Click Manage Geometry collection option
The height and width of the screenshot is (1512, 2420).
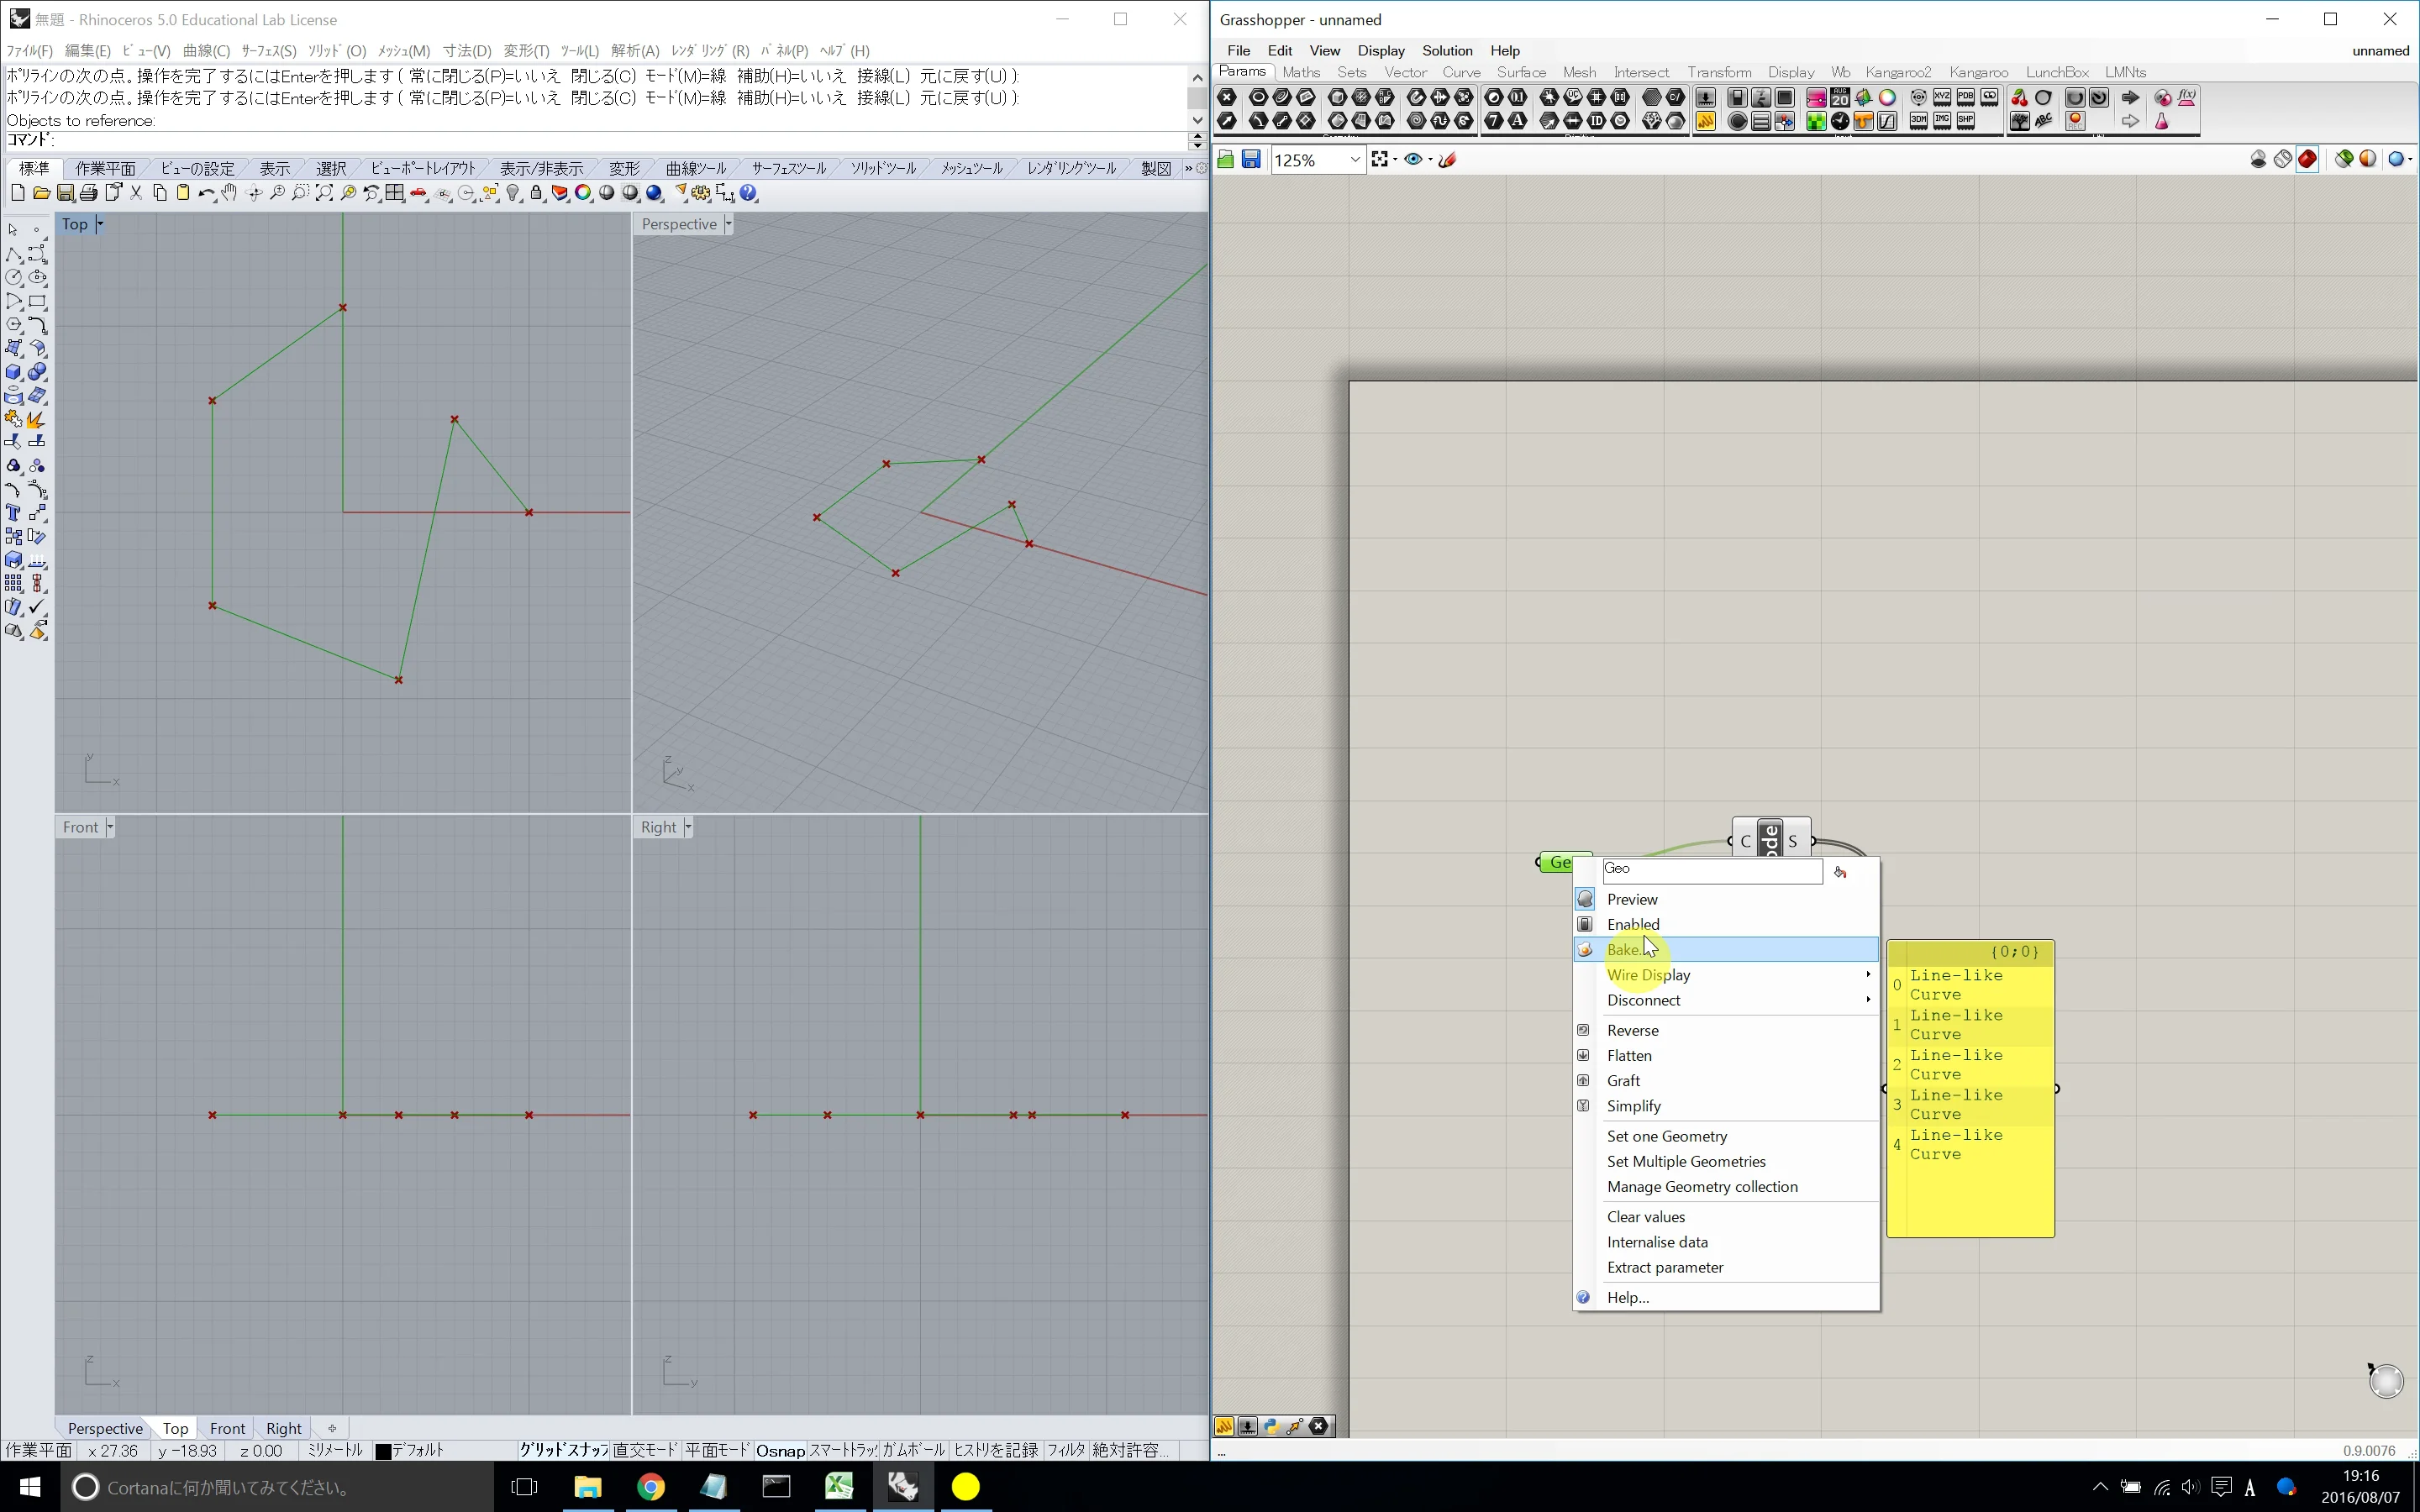click(x=1727, y=1186)
